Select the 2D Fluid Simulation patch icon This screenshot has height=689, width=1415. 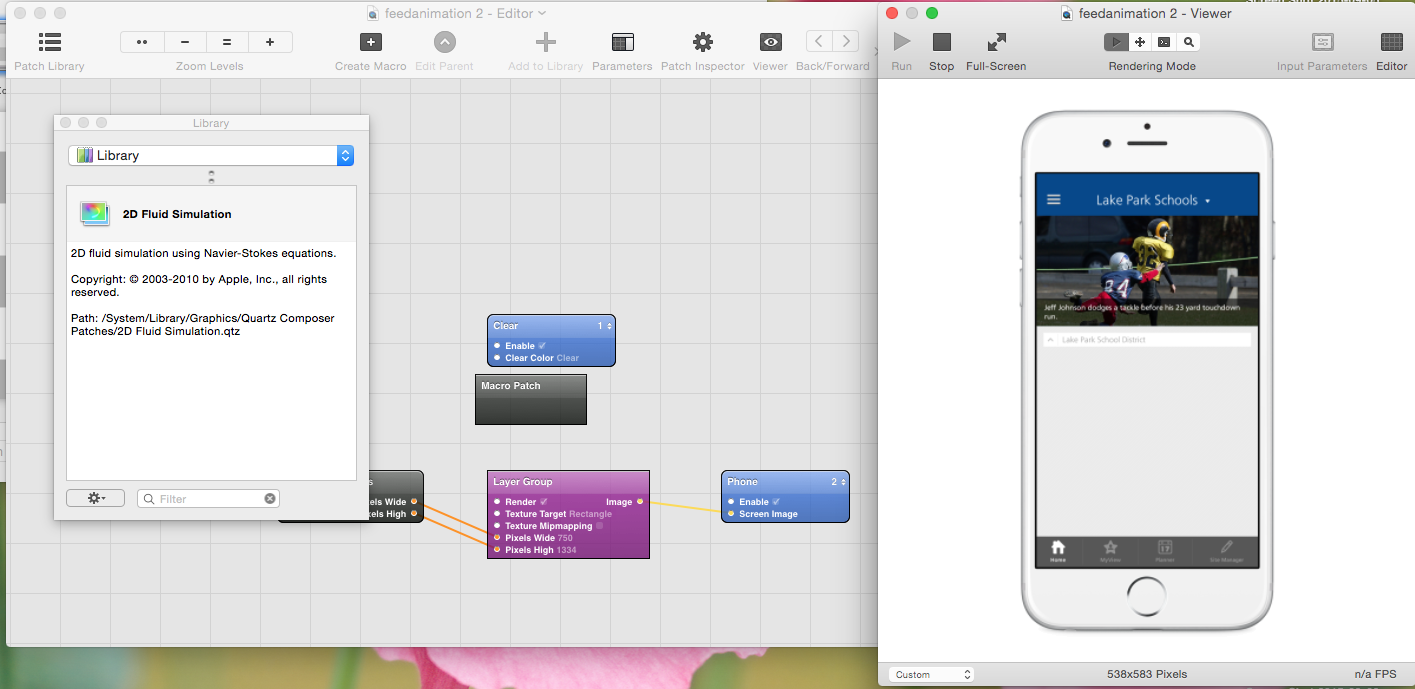click(x=95, y=213)
